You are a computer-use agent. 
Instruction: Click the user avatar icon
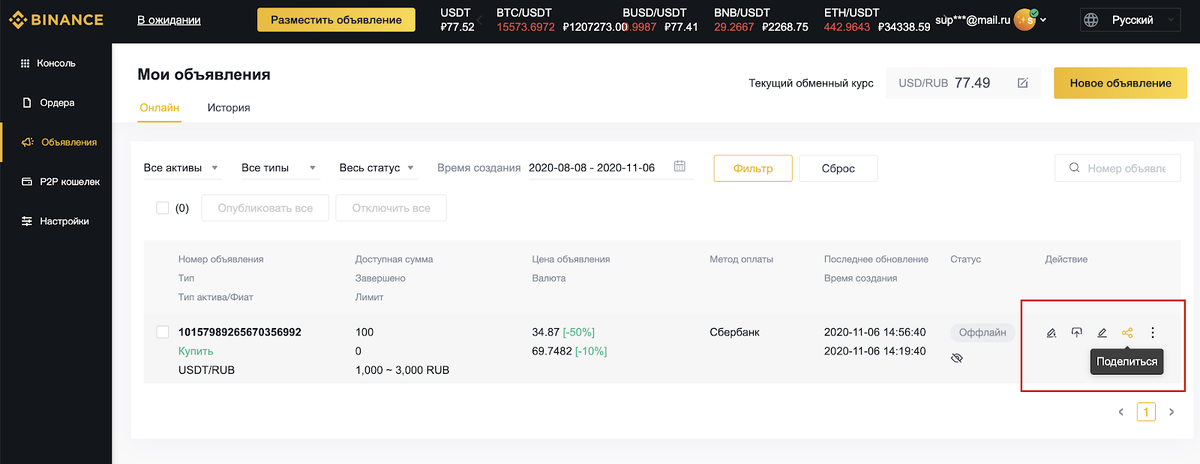1024,19
